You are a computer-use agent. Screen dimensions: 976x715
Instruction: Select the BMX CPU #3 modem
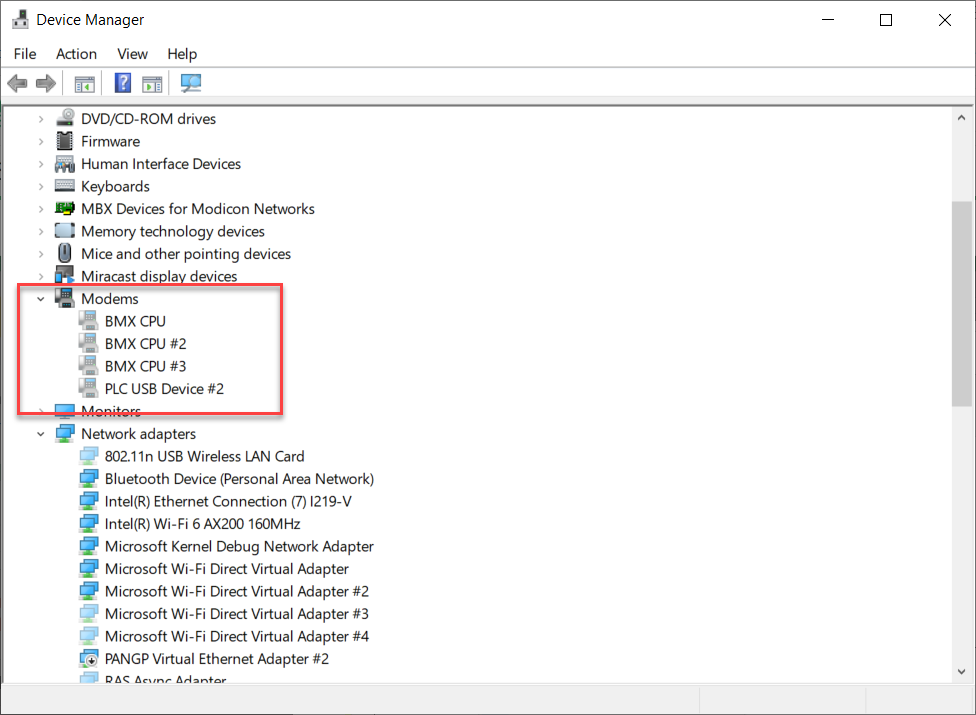[x=145, y=367]
